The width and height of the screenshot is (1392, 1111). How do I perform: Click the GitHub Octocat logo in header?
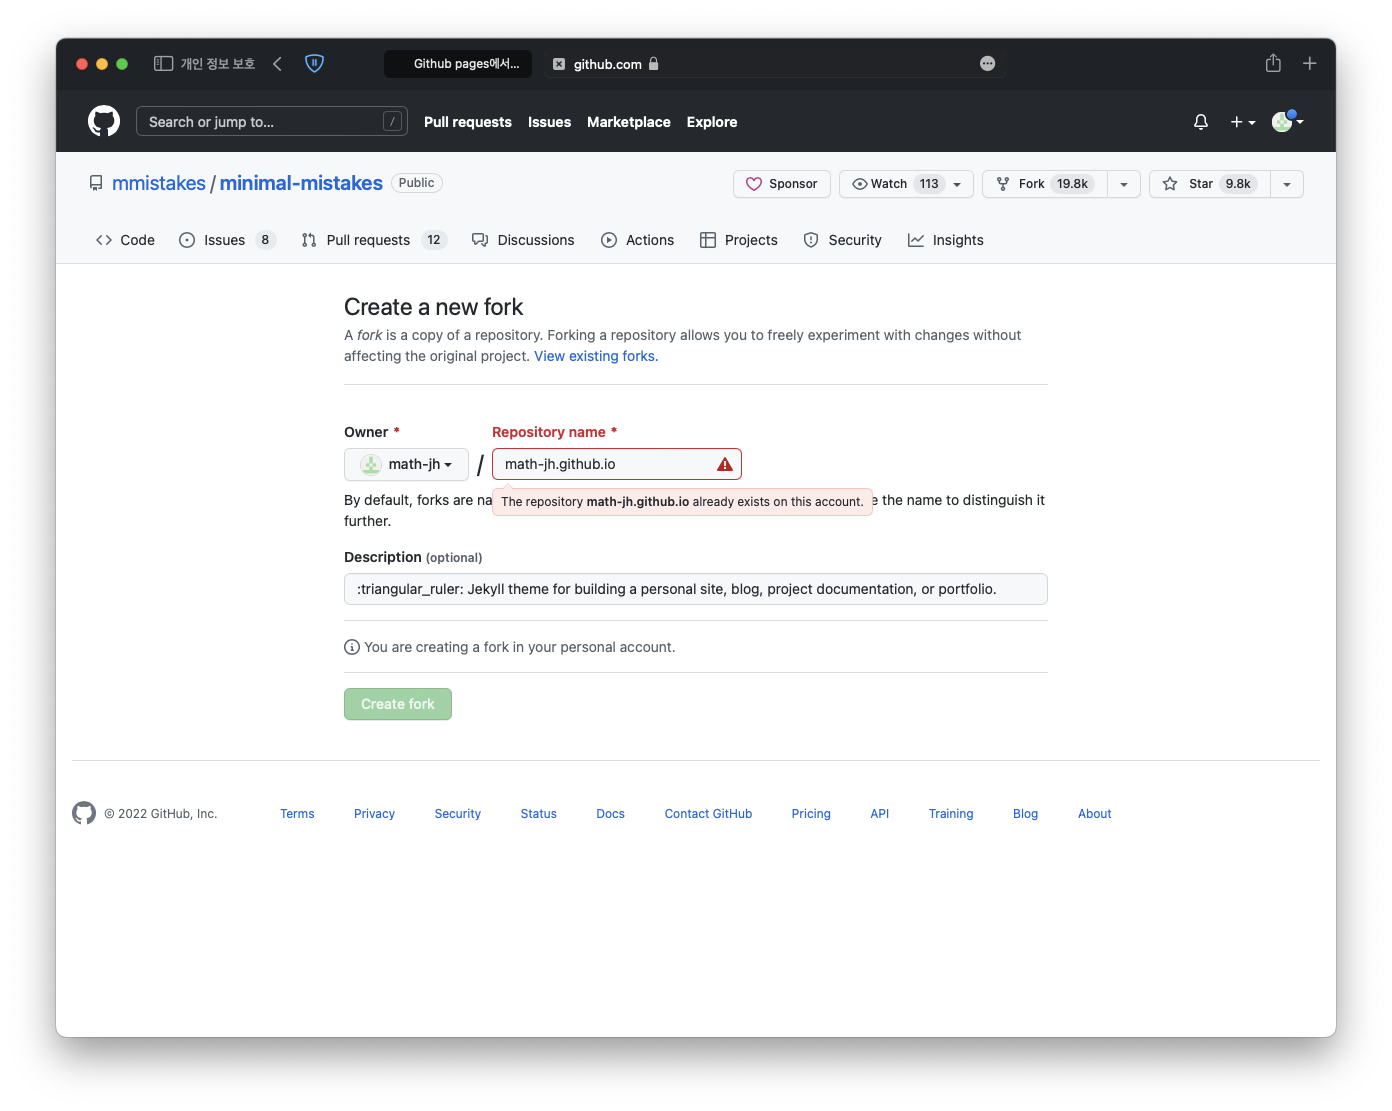[x=104, y=121]
